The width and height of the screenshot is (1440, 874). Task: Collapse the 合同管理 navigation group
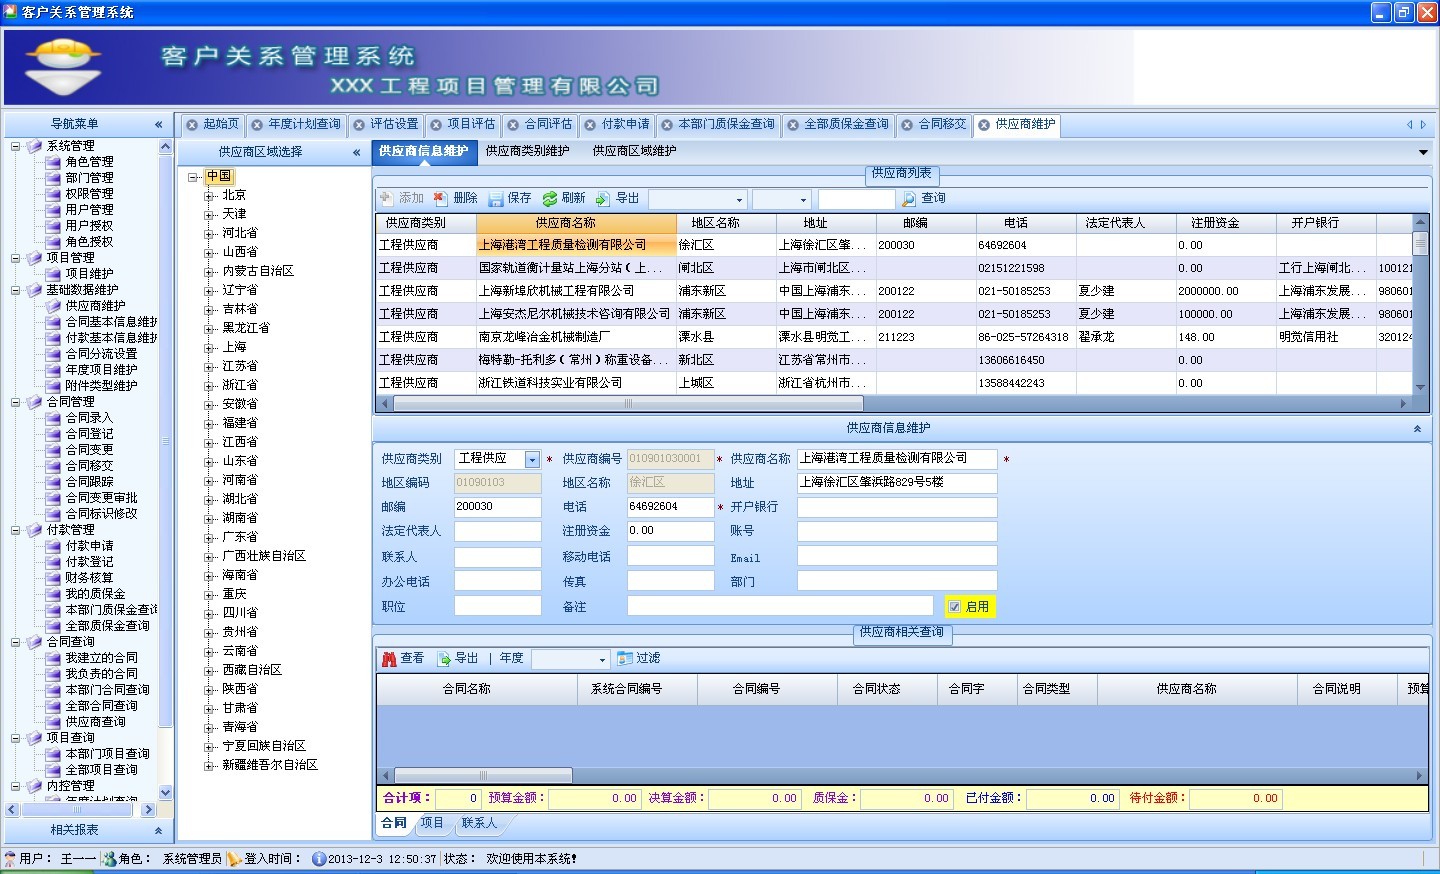point(16,402)
